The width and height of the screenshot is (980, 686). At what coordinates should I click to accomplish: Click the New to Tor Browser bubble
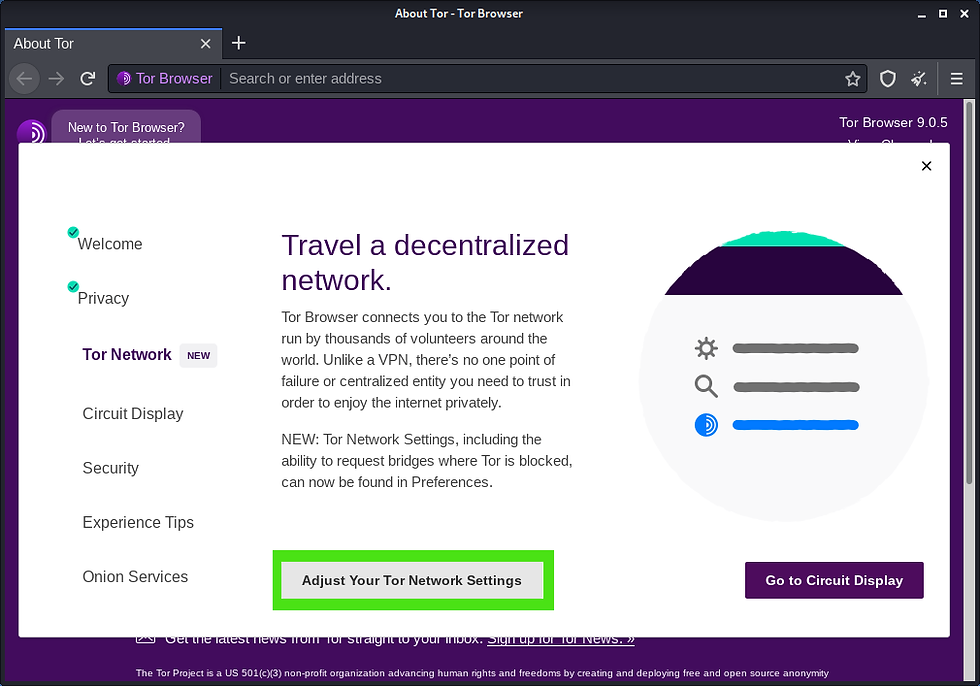(126, 127)
